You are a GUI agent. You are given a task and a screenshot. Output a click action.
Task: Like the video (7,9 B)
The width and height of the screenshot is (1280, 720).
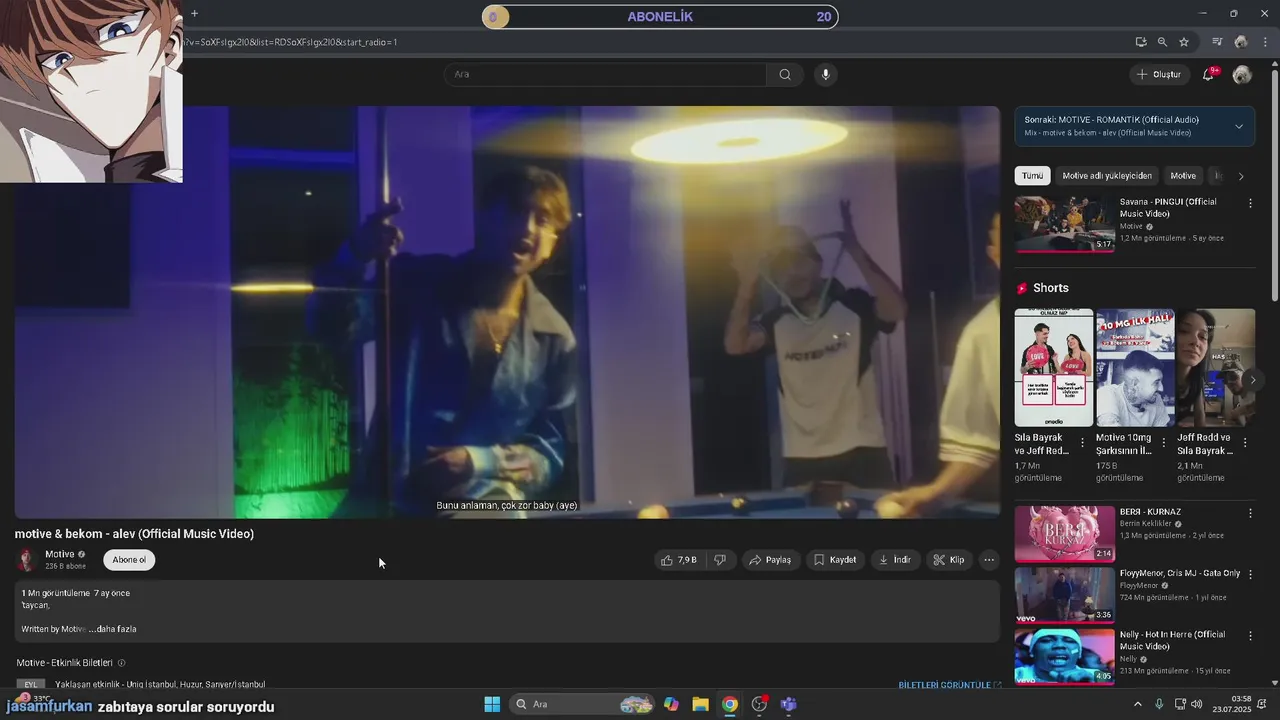click(678, 560)
